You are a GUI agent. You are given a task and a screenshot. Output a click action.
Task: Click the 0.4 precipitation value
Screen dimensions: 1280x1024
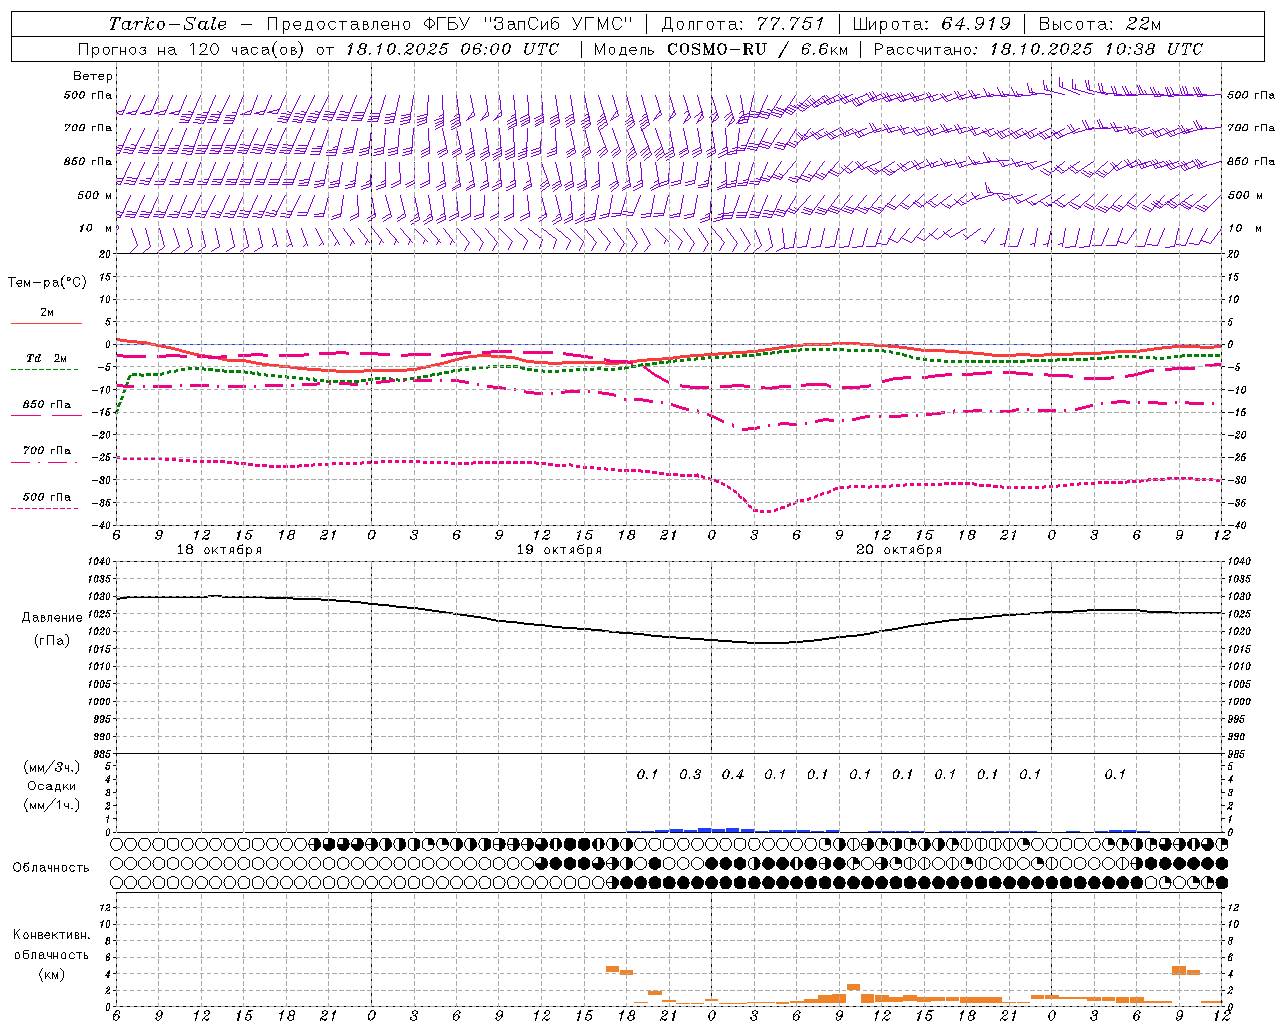pyautogui.click(x=733, y=774)
